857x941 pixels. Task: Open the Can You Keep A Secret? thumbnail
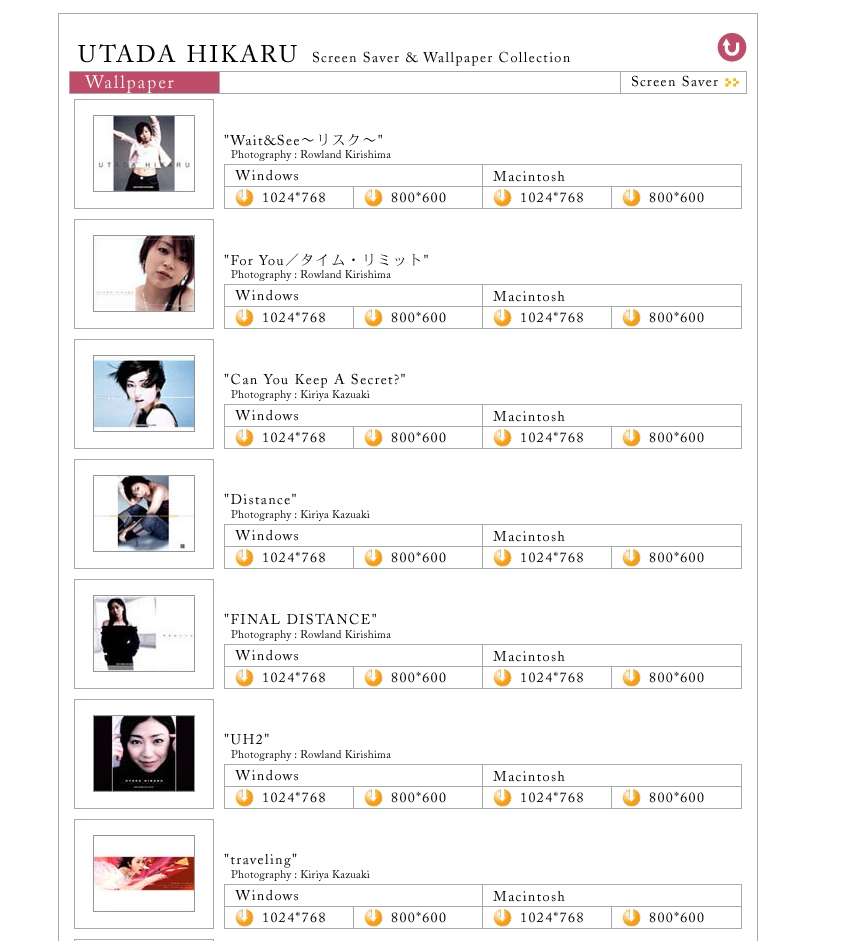pyautogui.click(x=144, y=394)
